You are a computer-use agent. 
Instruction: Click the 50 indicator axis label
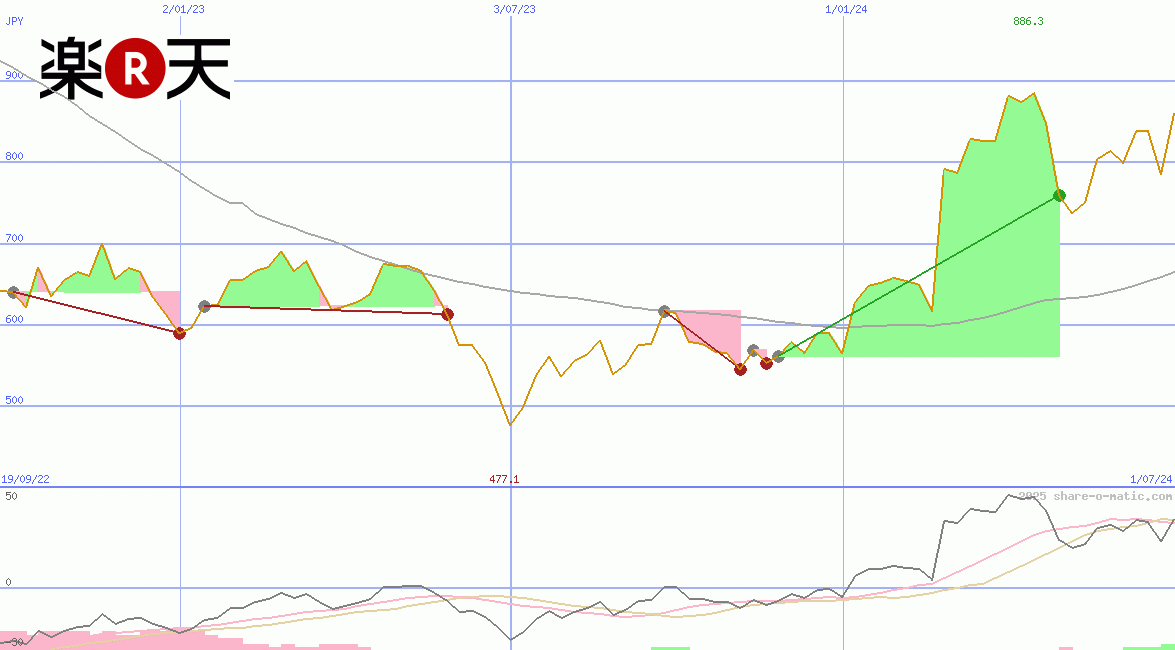(11, 496)
